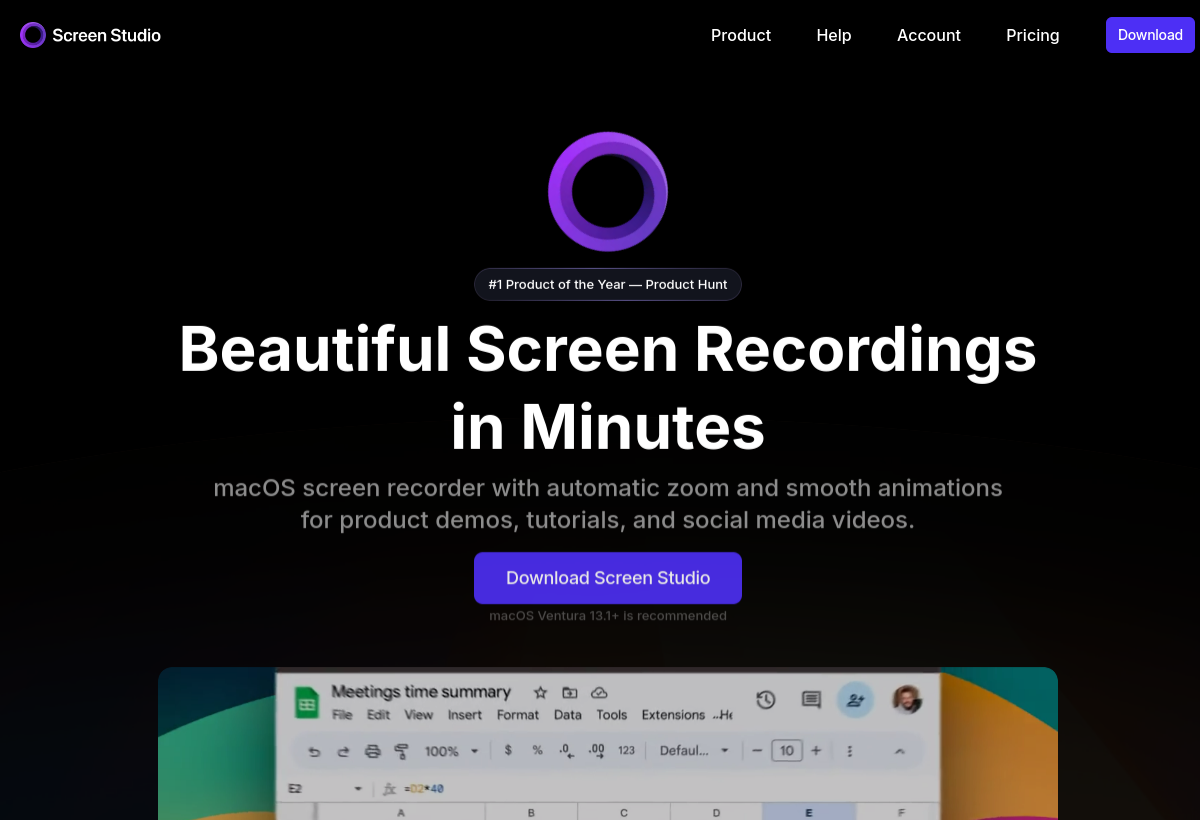Collapse the sheet toolbar with the chevron

[x=899, y=751]
